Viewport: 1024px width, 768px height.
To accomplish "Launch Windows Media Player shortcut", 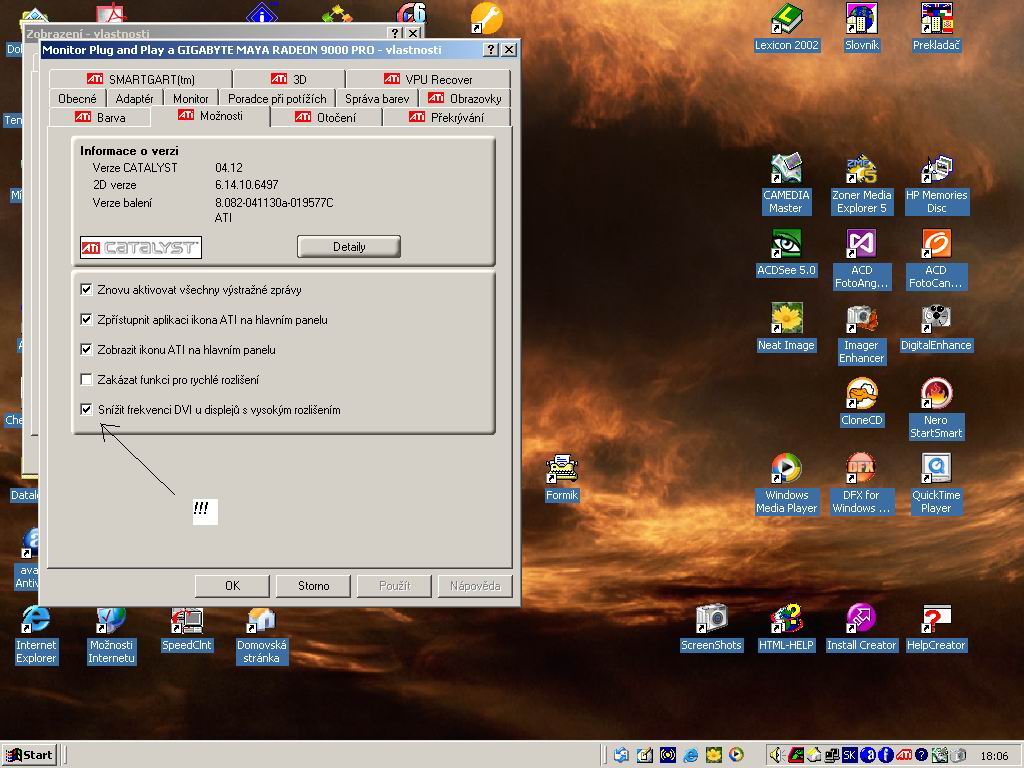I will [x=786, y=470].
